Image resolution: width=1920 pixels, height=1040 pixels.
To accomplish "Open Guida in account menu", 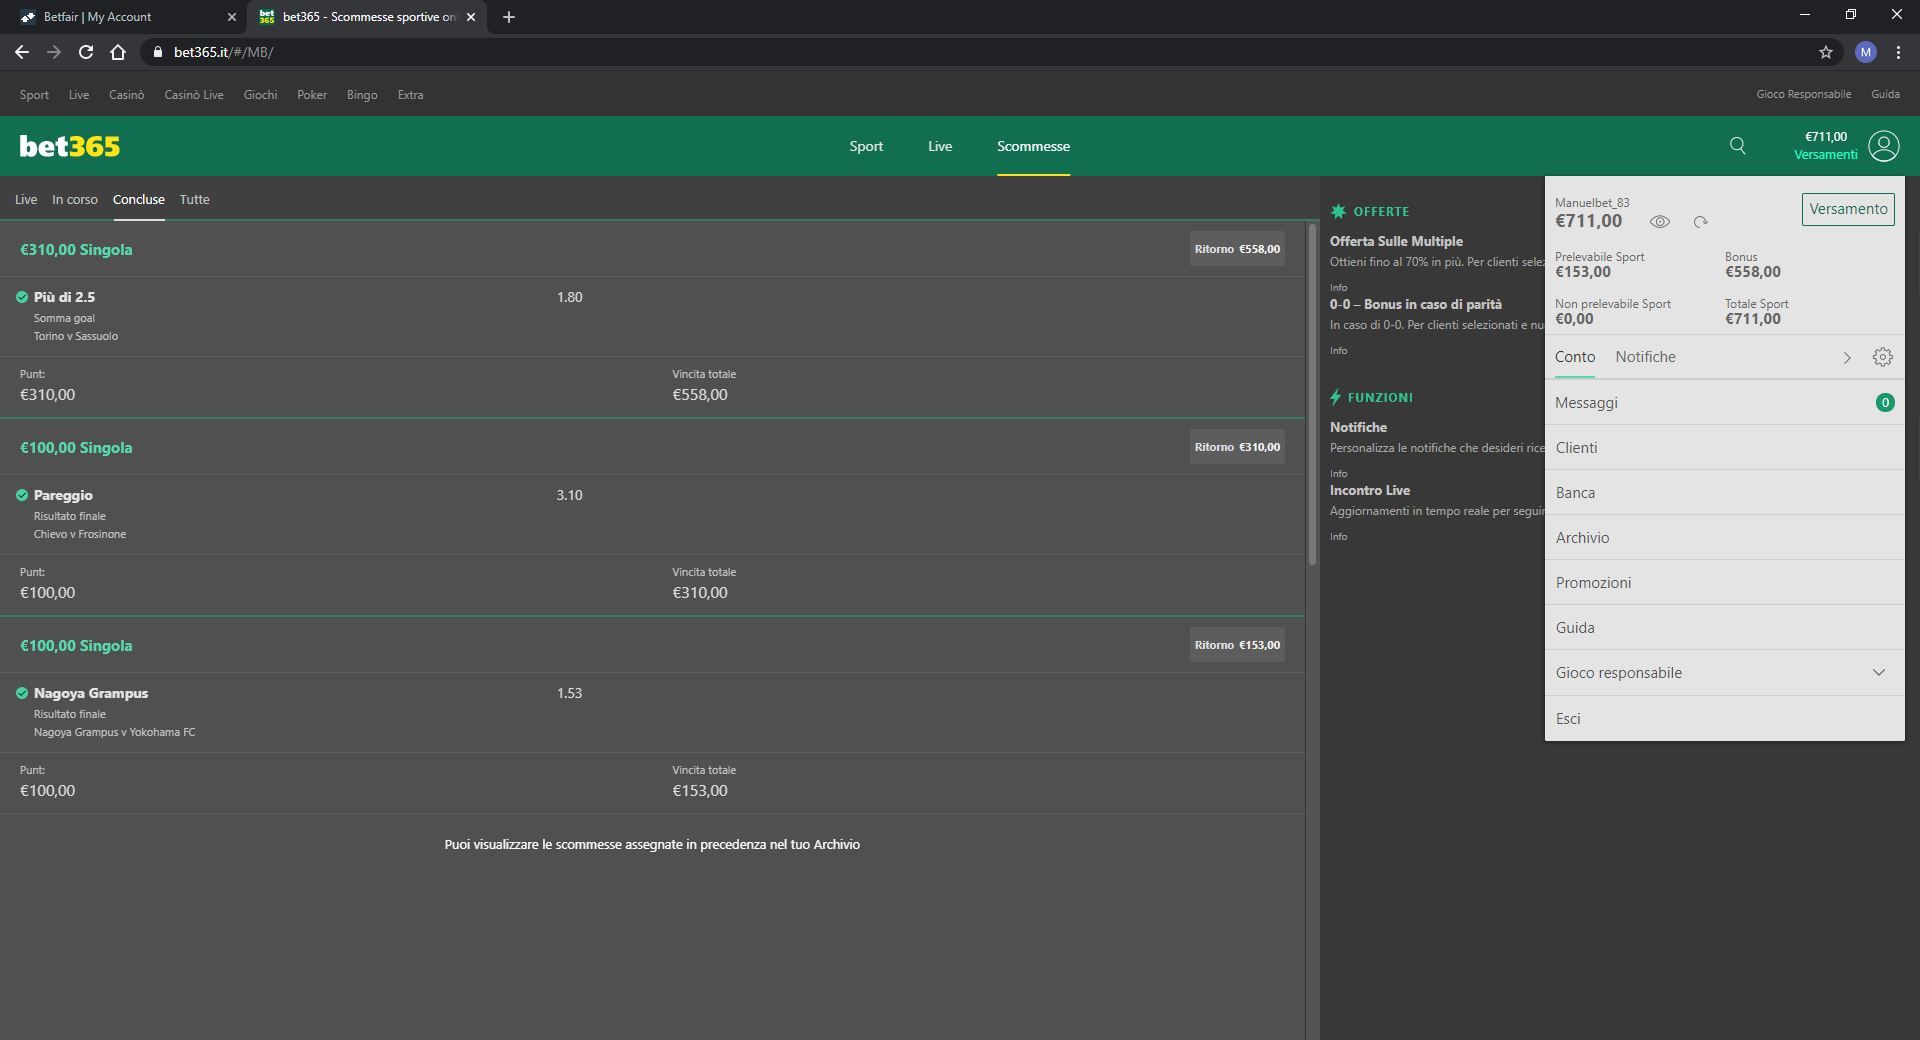I will 1724,628.
